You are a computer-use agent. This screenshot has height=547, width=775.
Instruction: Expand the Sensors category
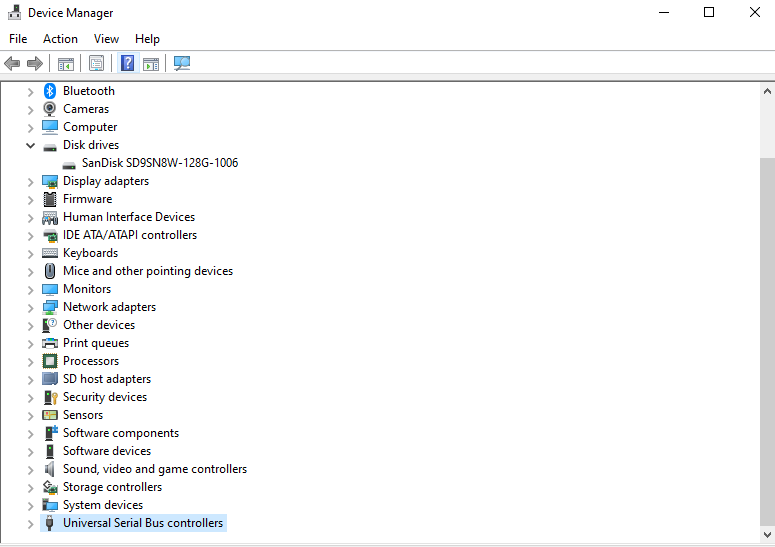(31, 416)
